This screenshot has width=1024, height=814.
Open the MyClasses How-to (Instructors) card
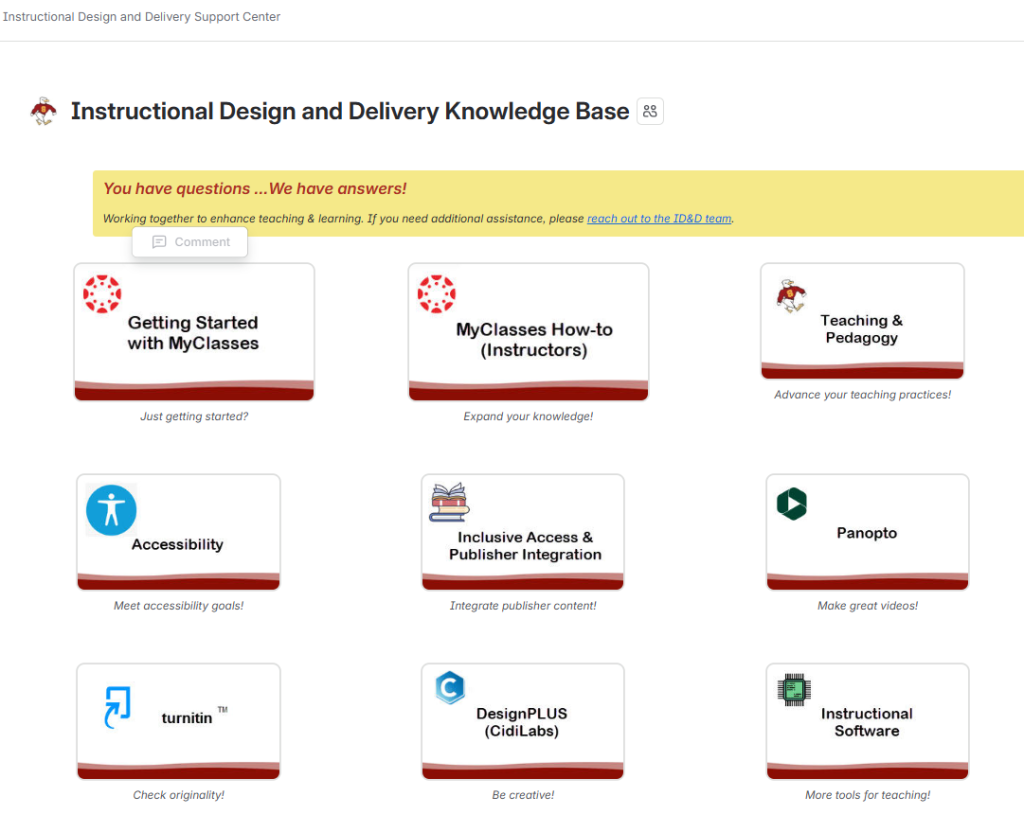coord(528,332)
